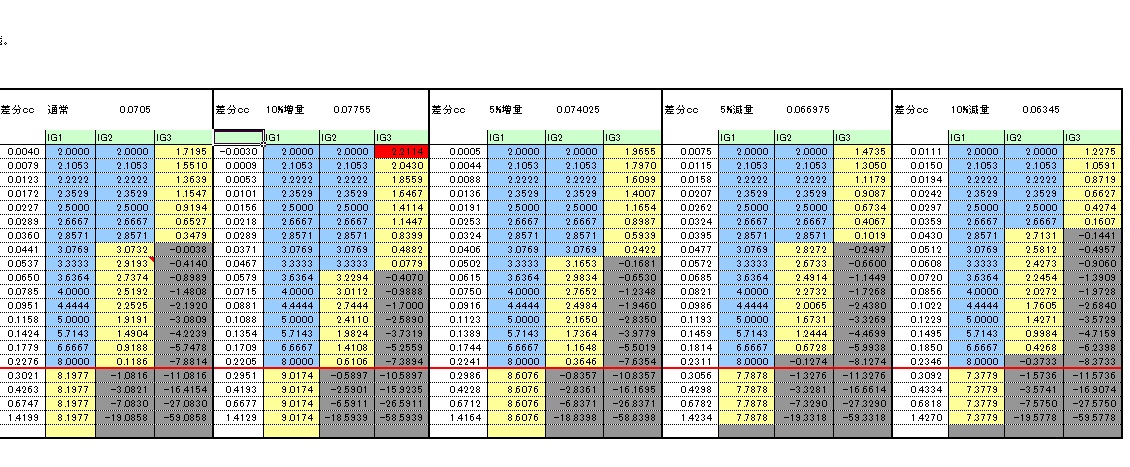Click cell 2.9193 with the comment marker

click(x=125, y=264)
